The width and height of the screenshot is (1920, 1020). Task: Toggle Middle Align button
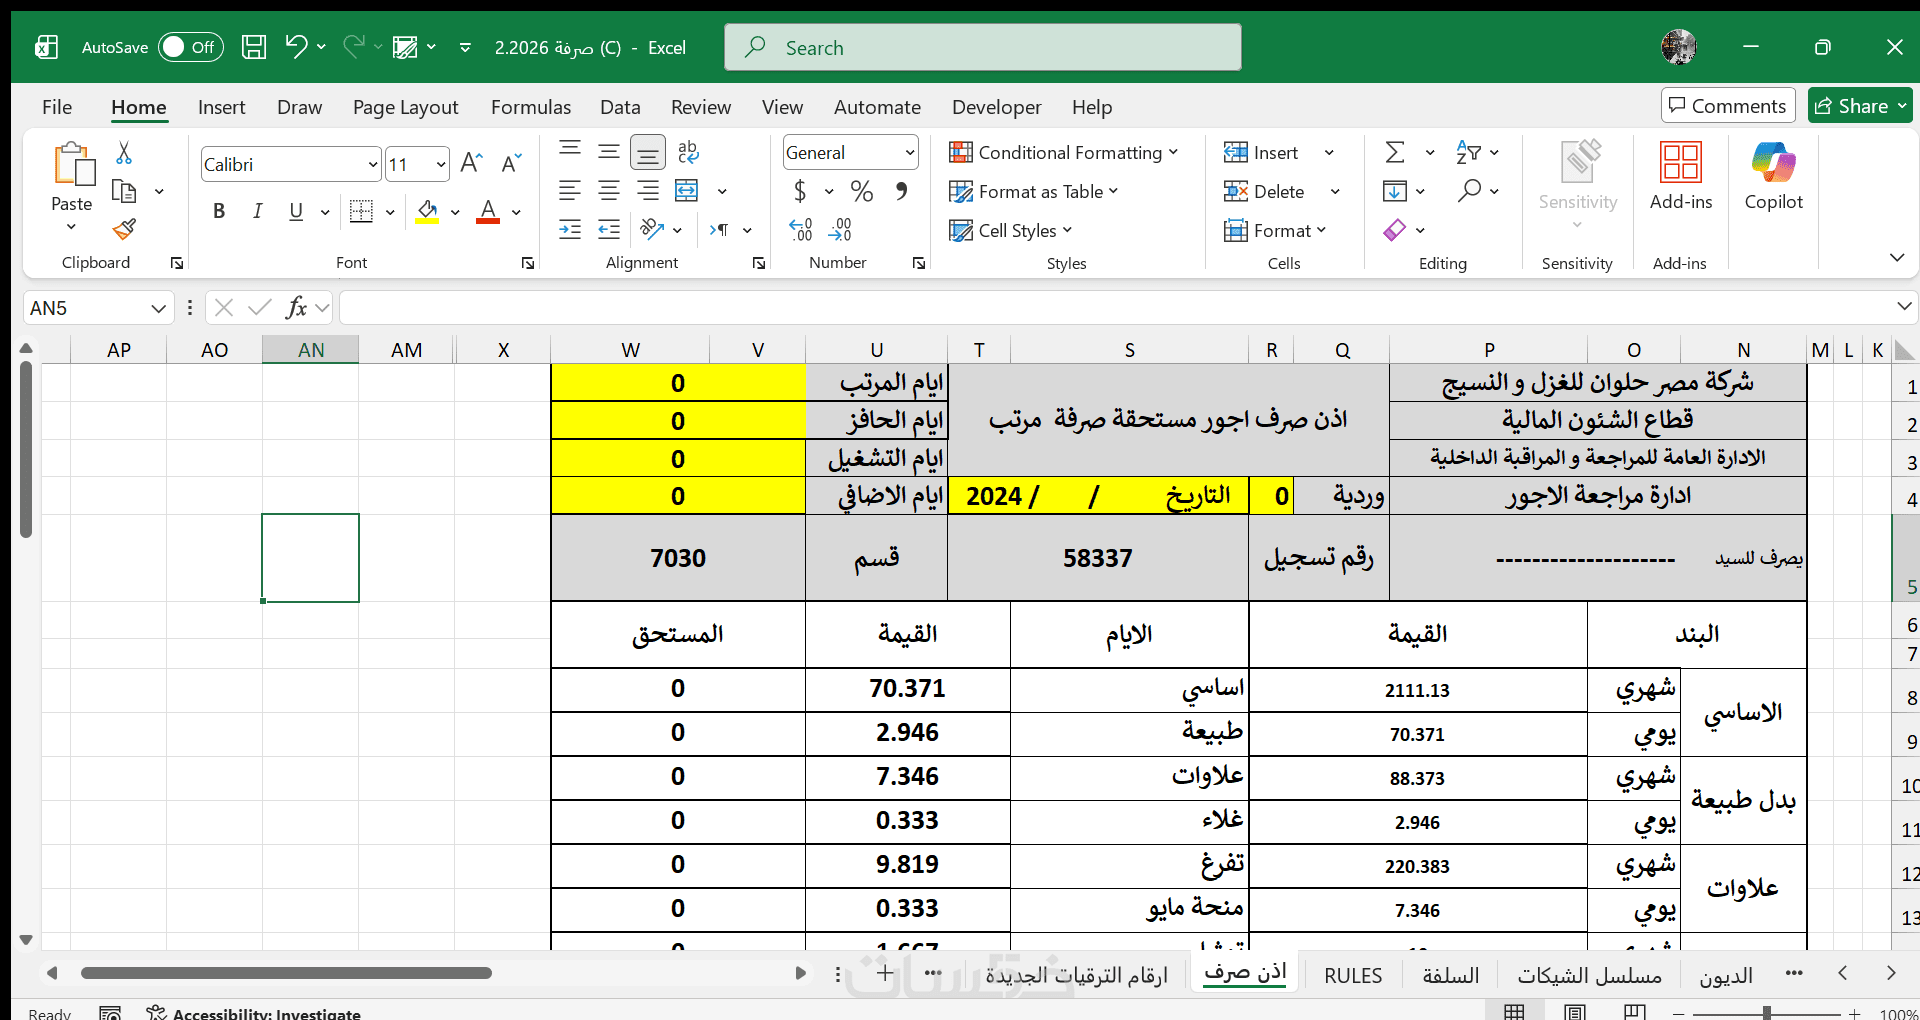609,152
